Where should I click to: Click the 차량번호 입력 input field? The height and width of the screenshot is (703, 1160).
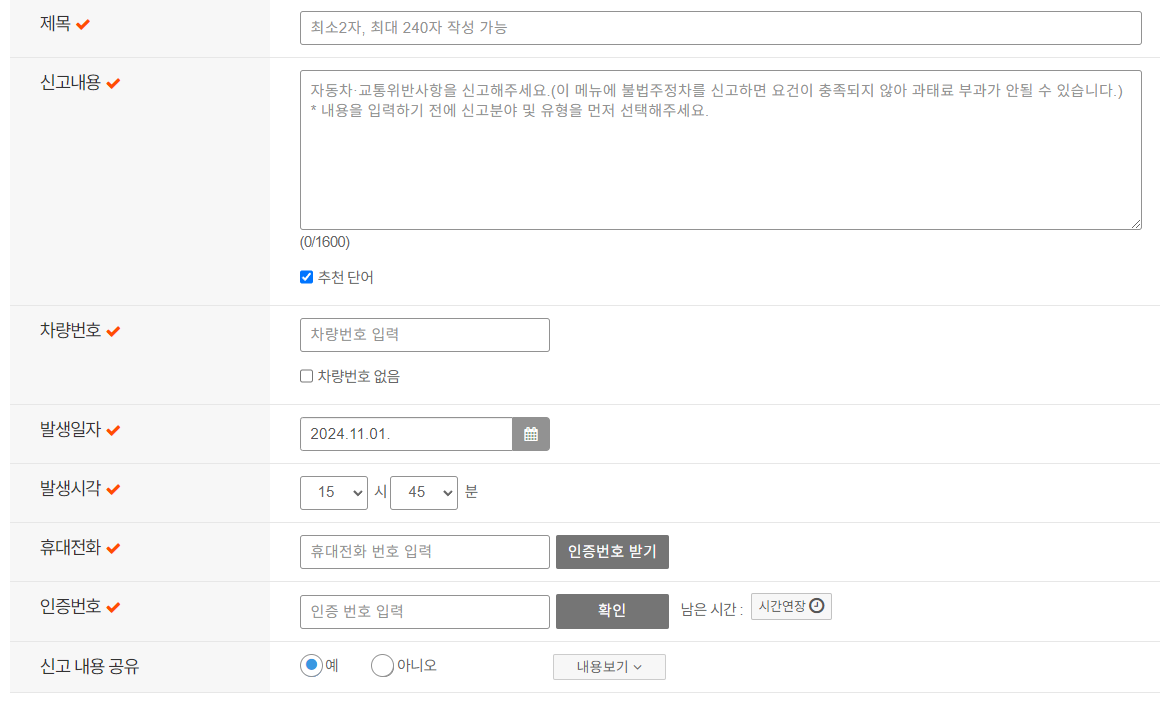point(424,334)
